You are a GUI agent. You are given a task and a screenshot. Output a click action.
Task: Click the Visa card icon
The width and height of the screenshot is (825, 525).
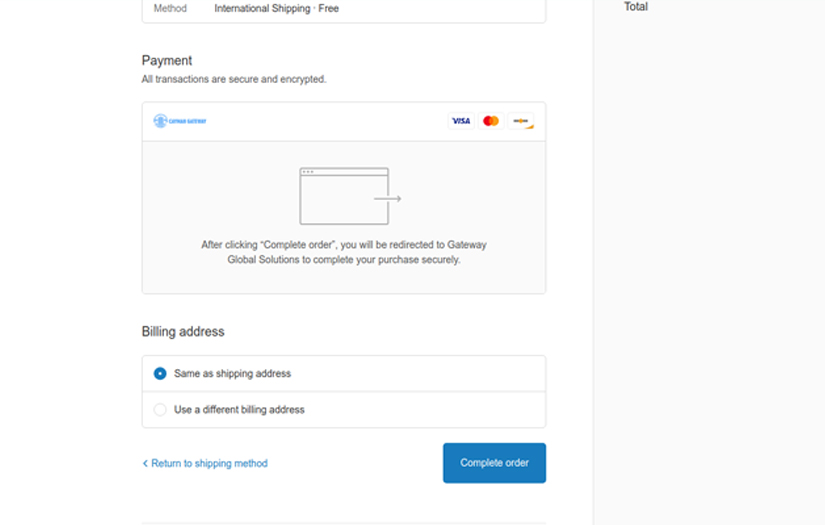click(x=460, y=121)
